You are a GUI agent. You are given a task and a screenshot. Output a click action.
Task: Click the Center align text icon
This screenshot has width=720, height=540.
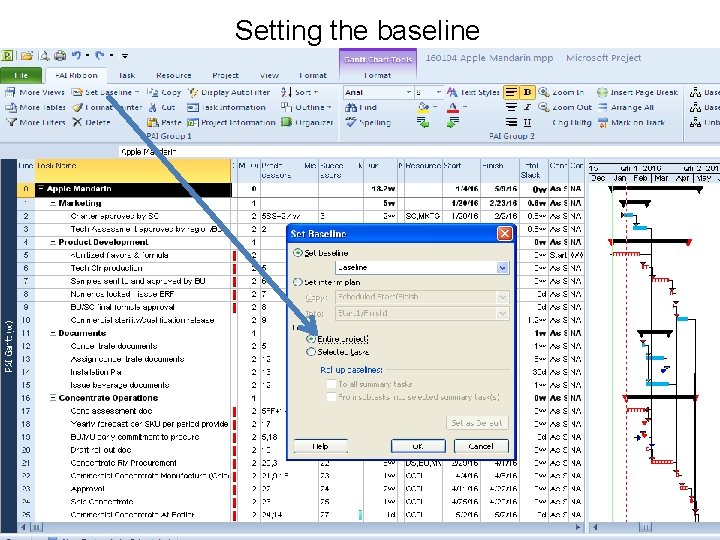click(x=511, y=107)
